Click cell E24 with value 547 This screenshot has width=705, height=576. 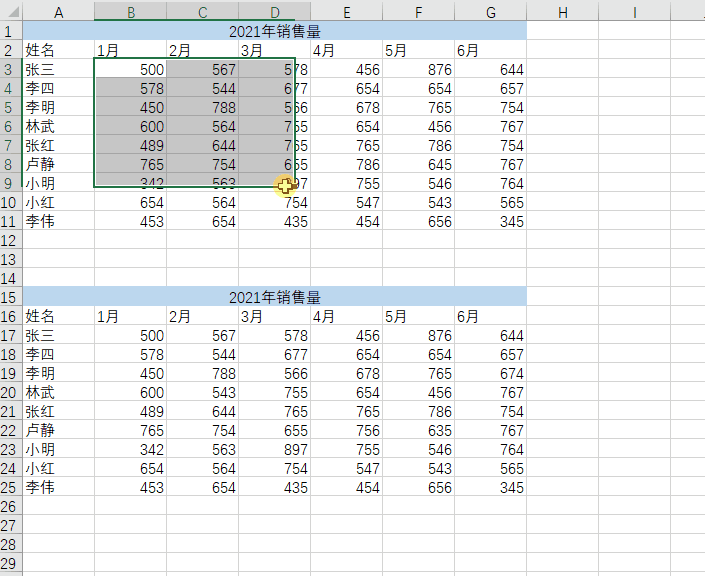(347, 468)
